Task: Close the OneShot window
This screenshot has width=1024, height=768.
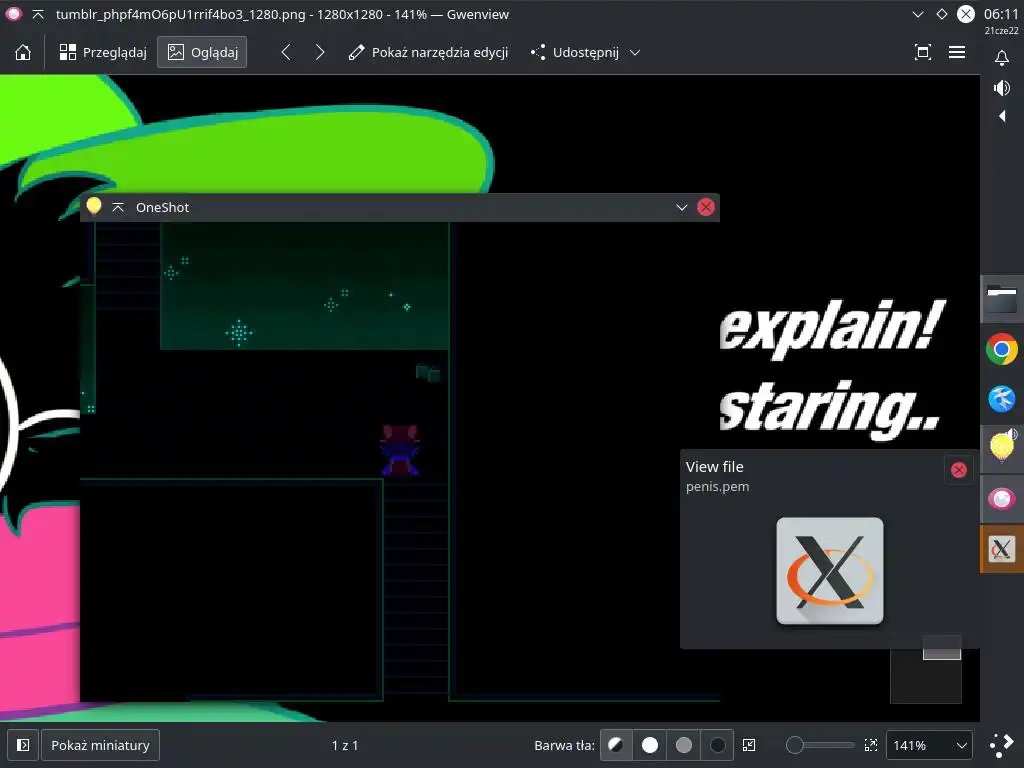Action: [705, 207]
